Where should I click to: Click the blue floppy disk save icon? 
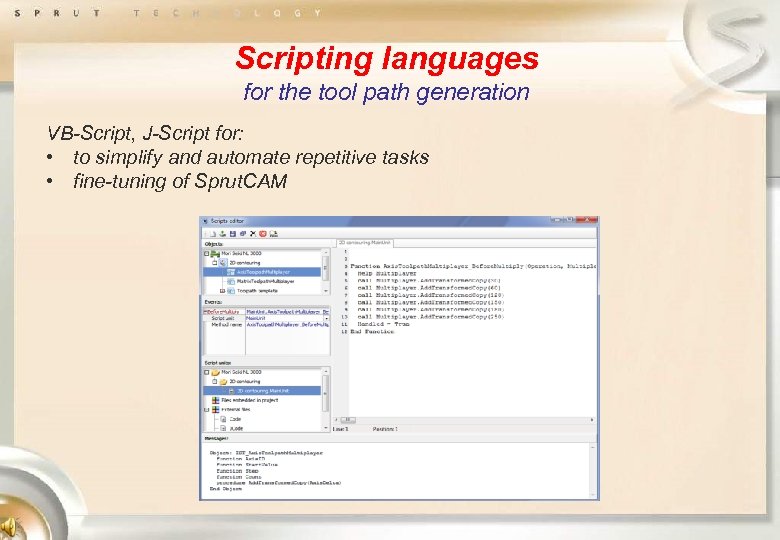[233, 234]
